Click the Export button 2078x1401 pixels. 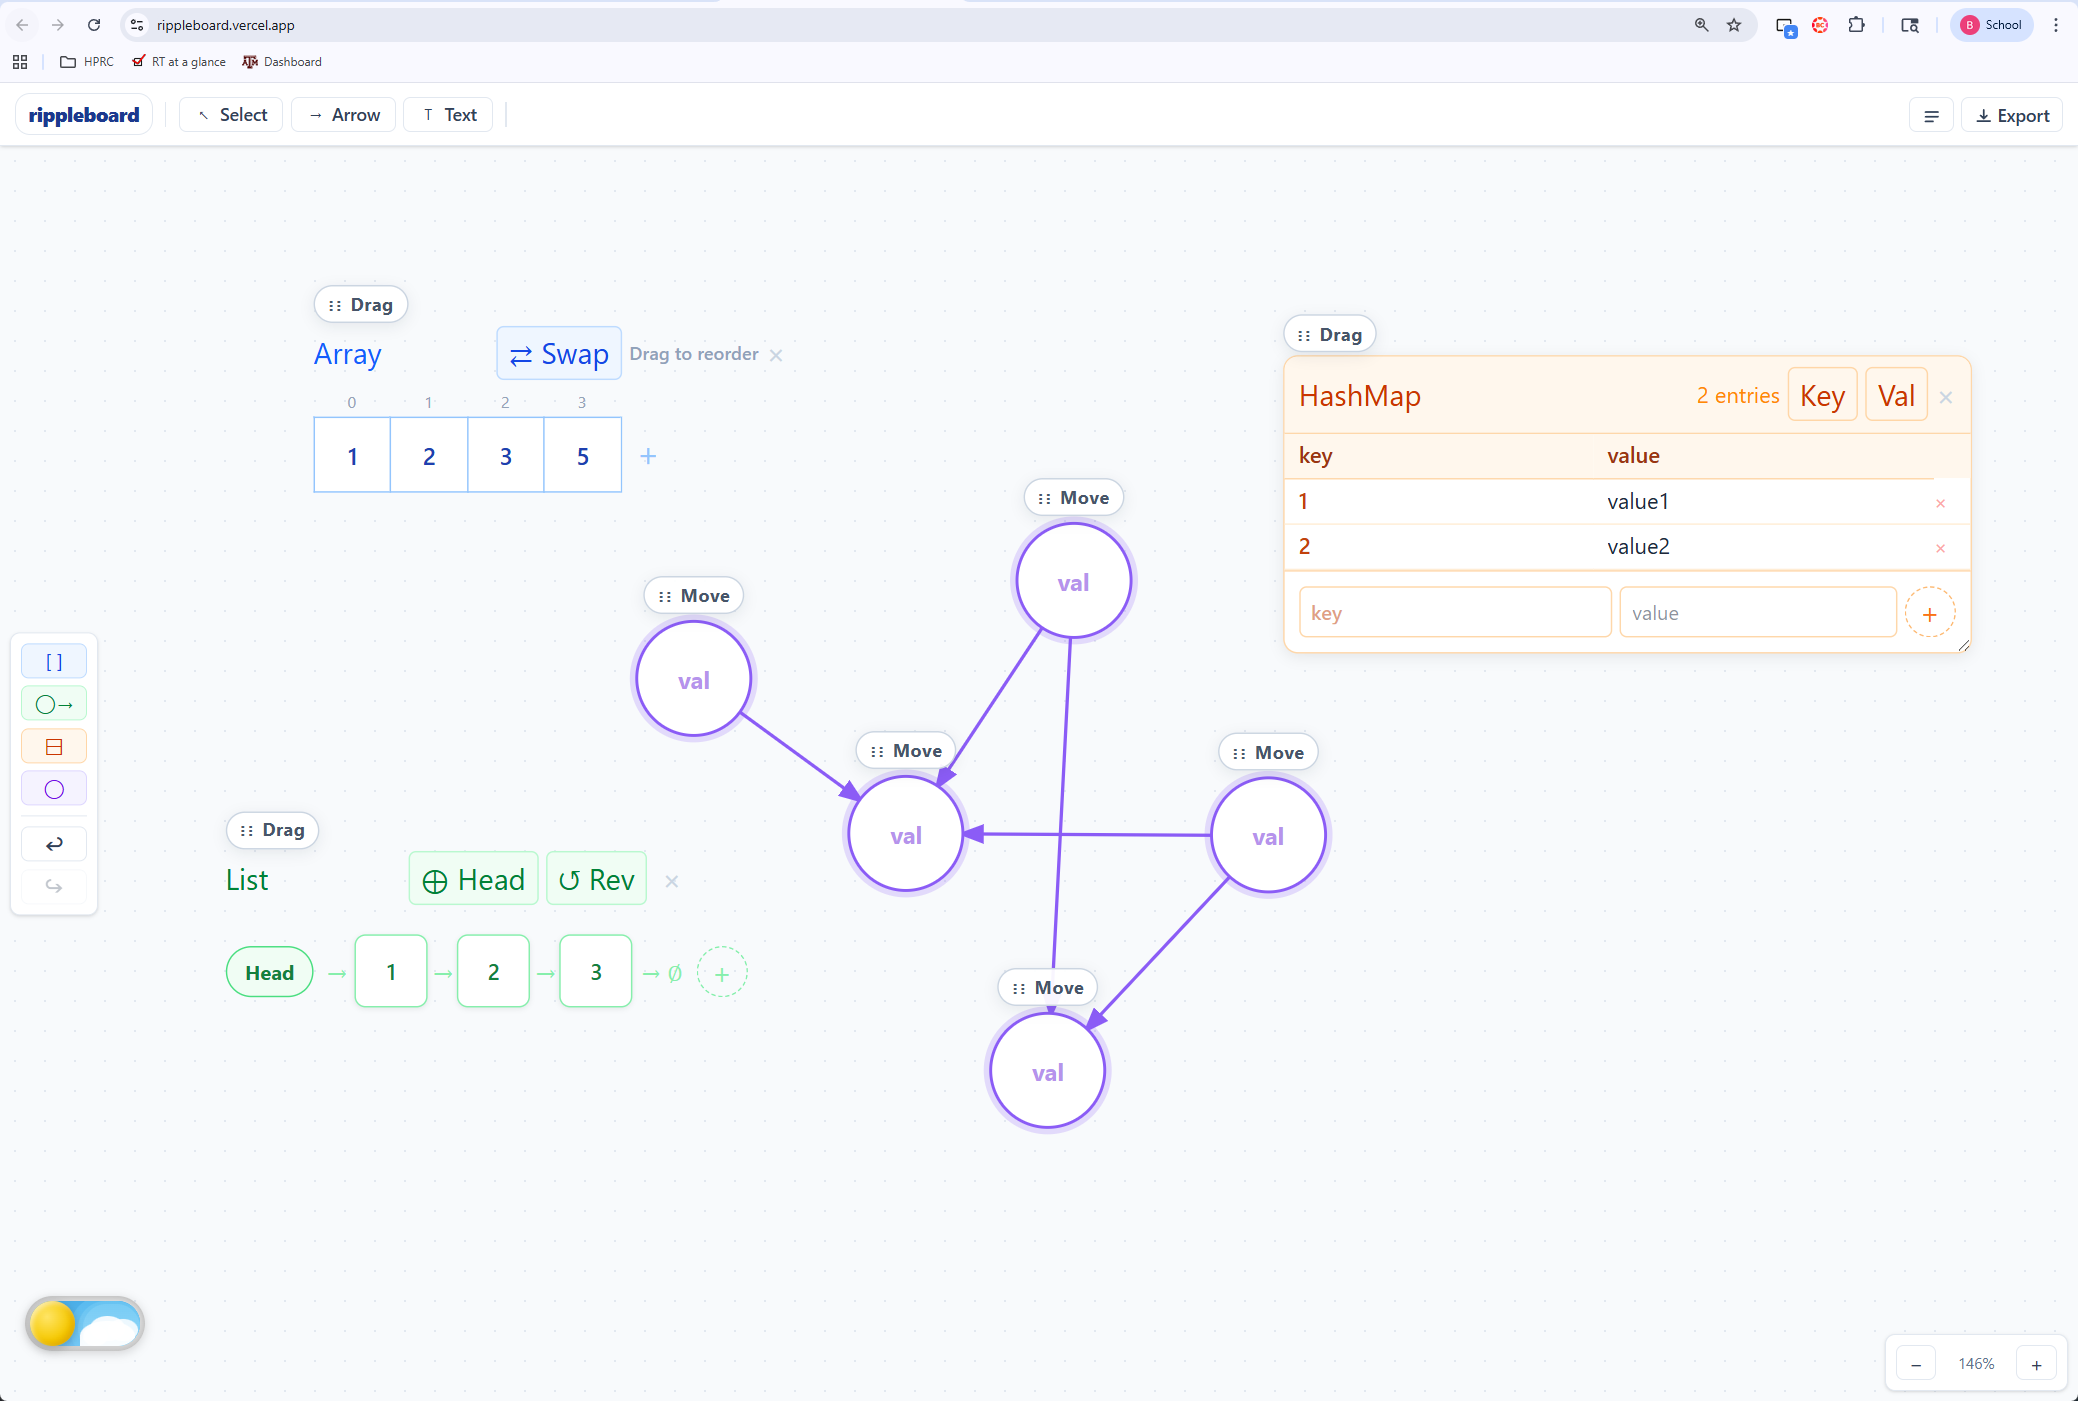point(2012,116)
